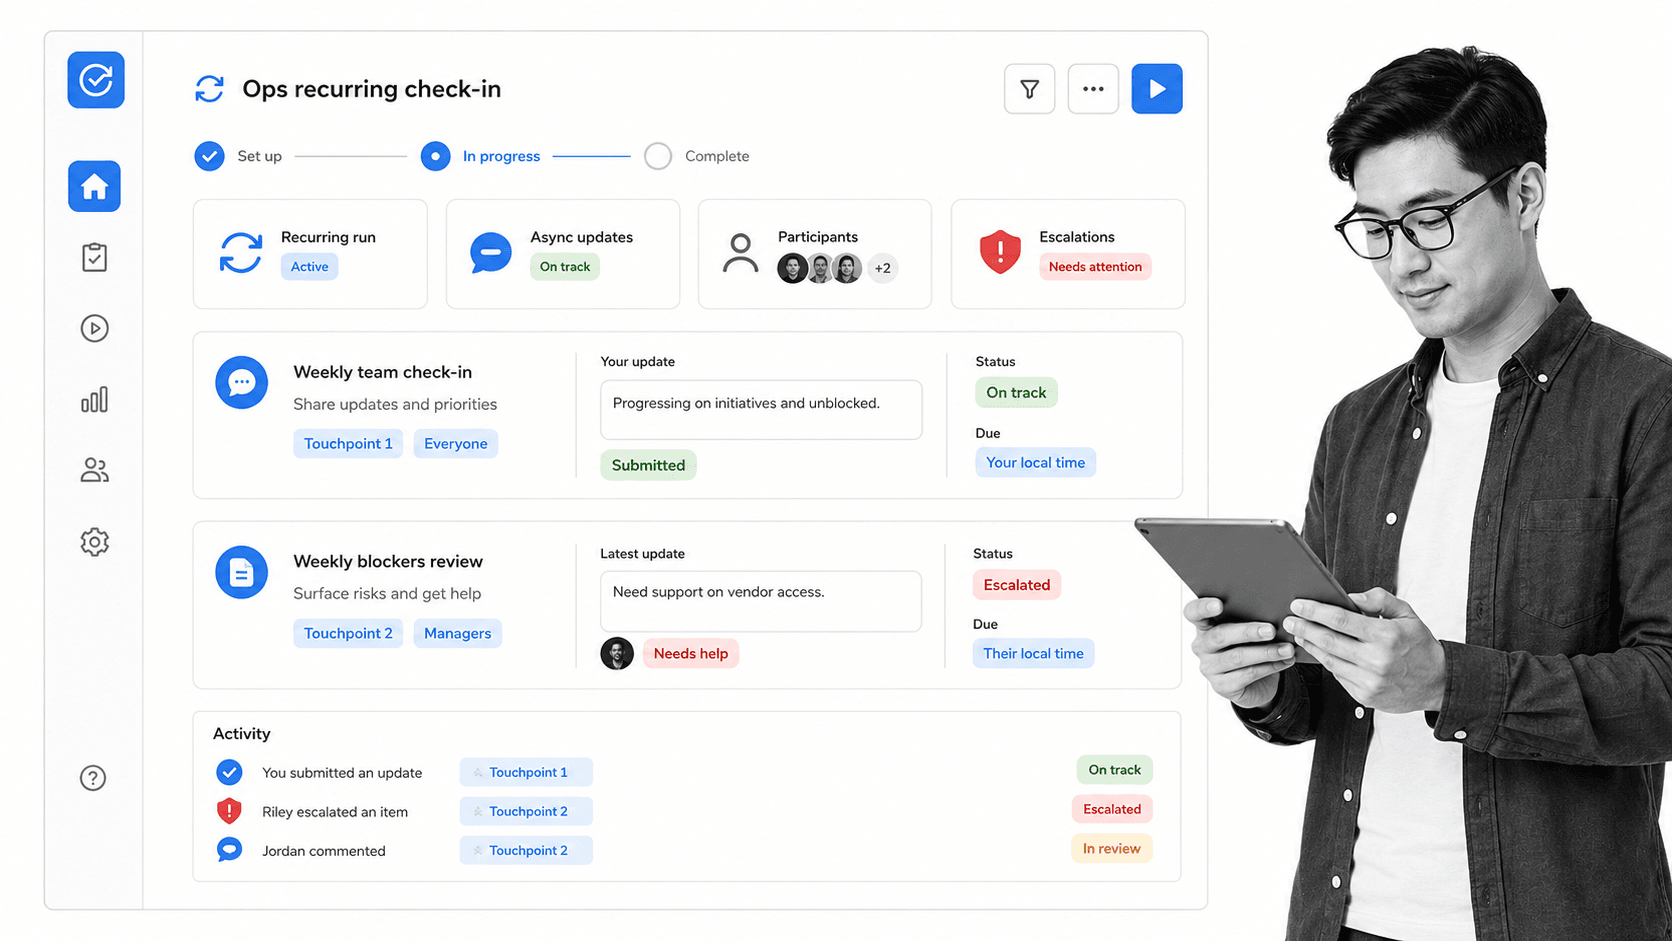Click the Submitted status badge

click(648, 465)
